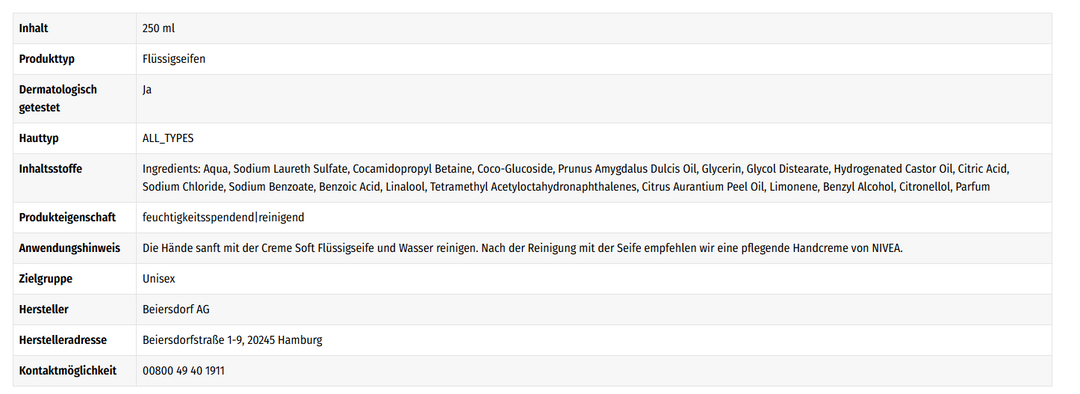Select feuchtigkeitsspendend|reinigend text
The width and height of the screenshot is (1080, 394).
pos(223,218)
